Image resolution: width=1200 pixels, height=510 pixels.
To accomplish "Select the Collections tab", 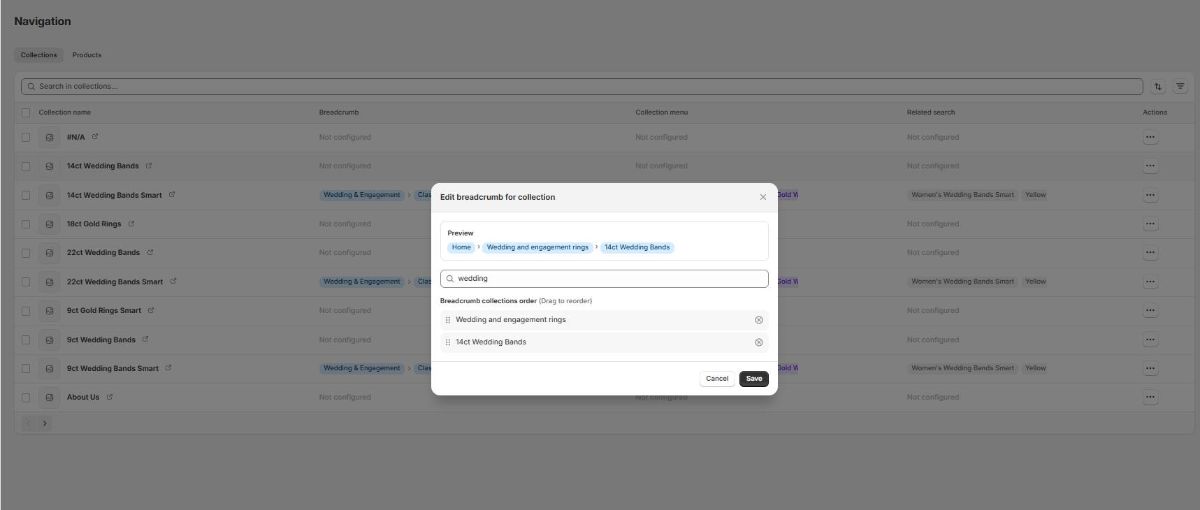I will pos(39,55).
